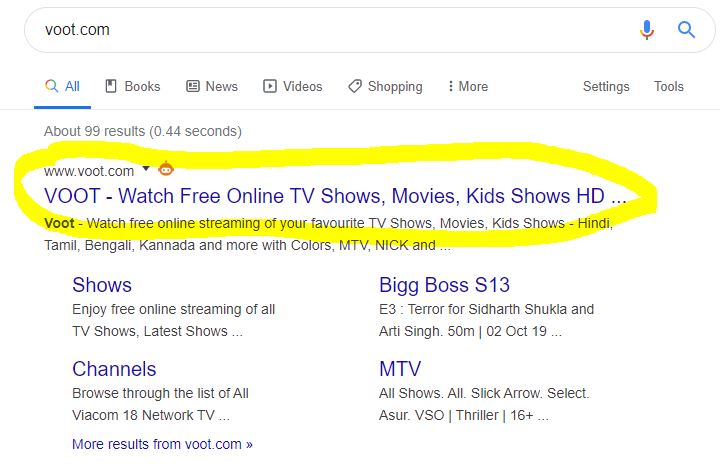Screen dimensions: 720x472
Task: Click the orange robot extension icon beside www.voot.com
Action: click(x=166, y=169)
